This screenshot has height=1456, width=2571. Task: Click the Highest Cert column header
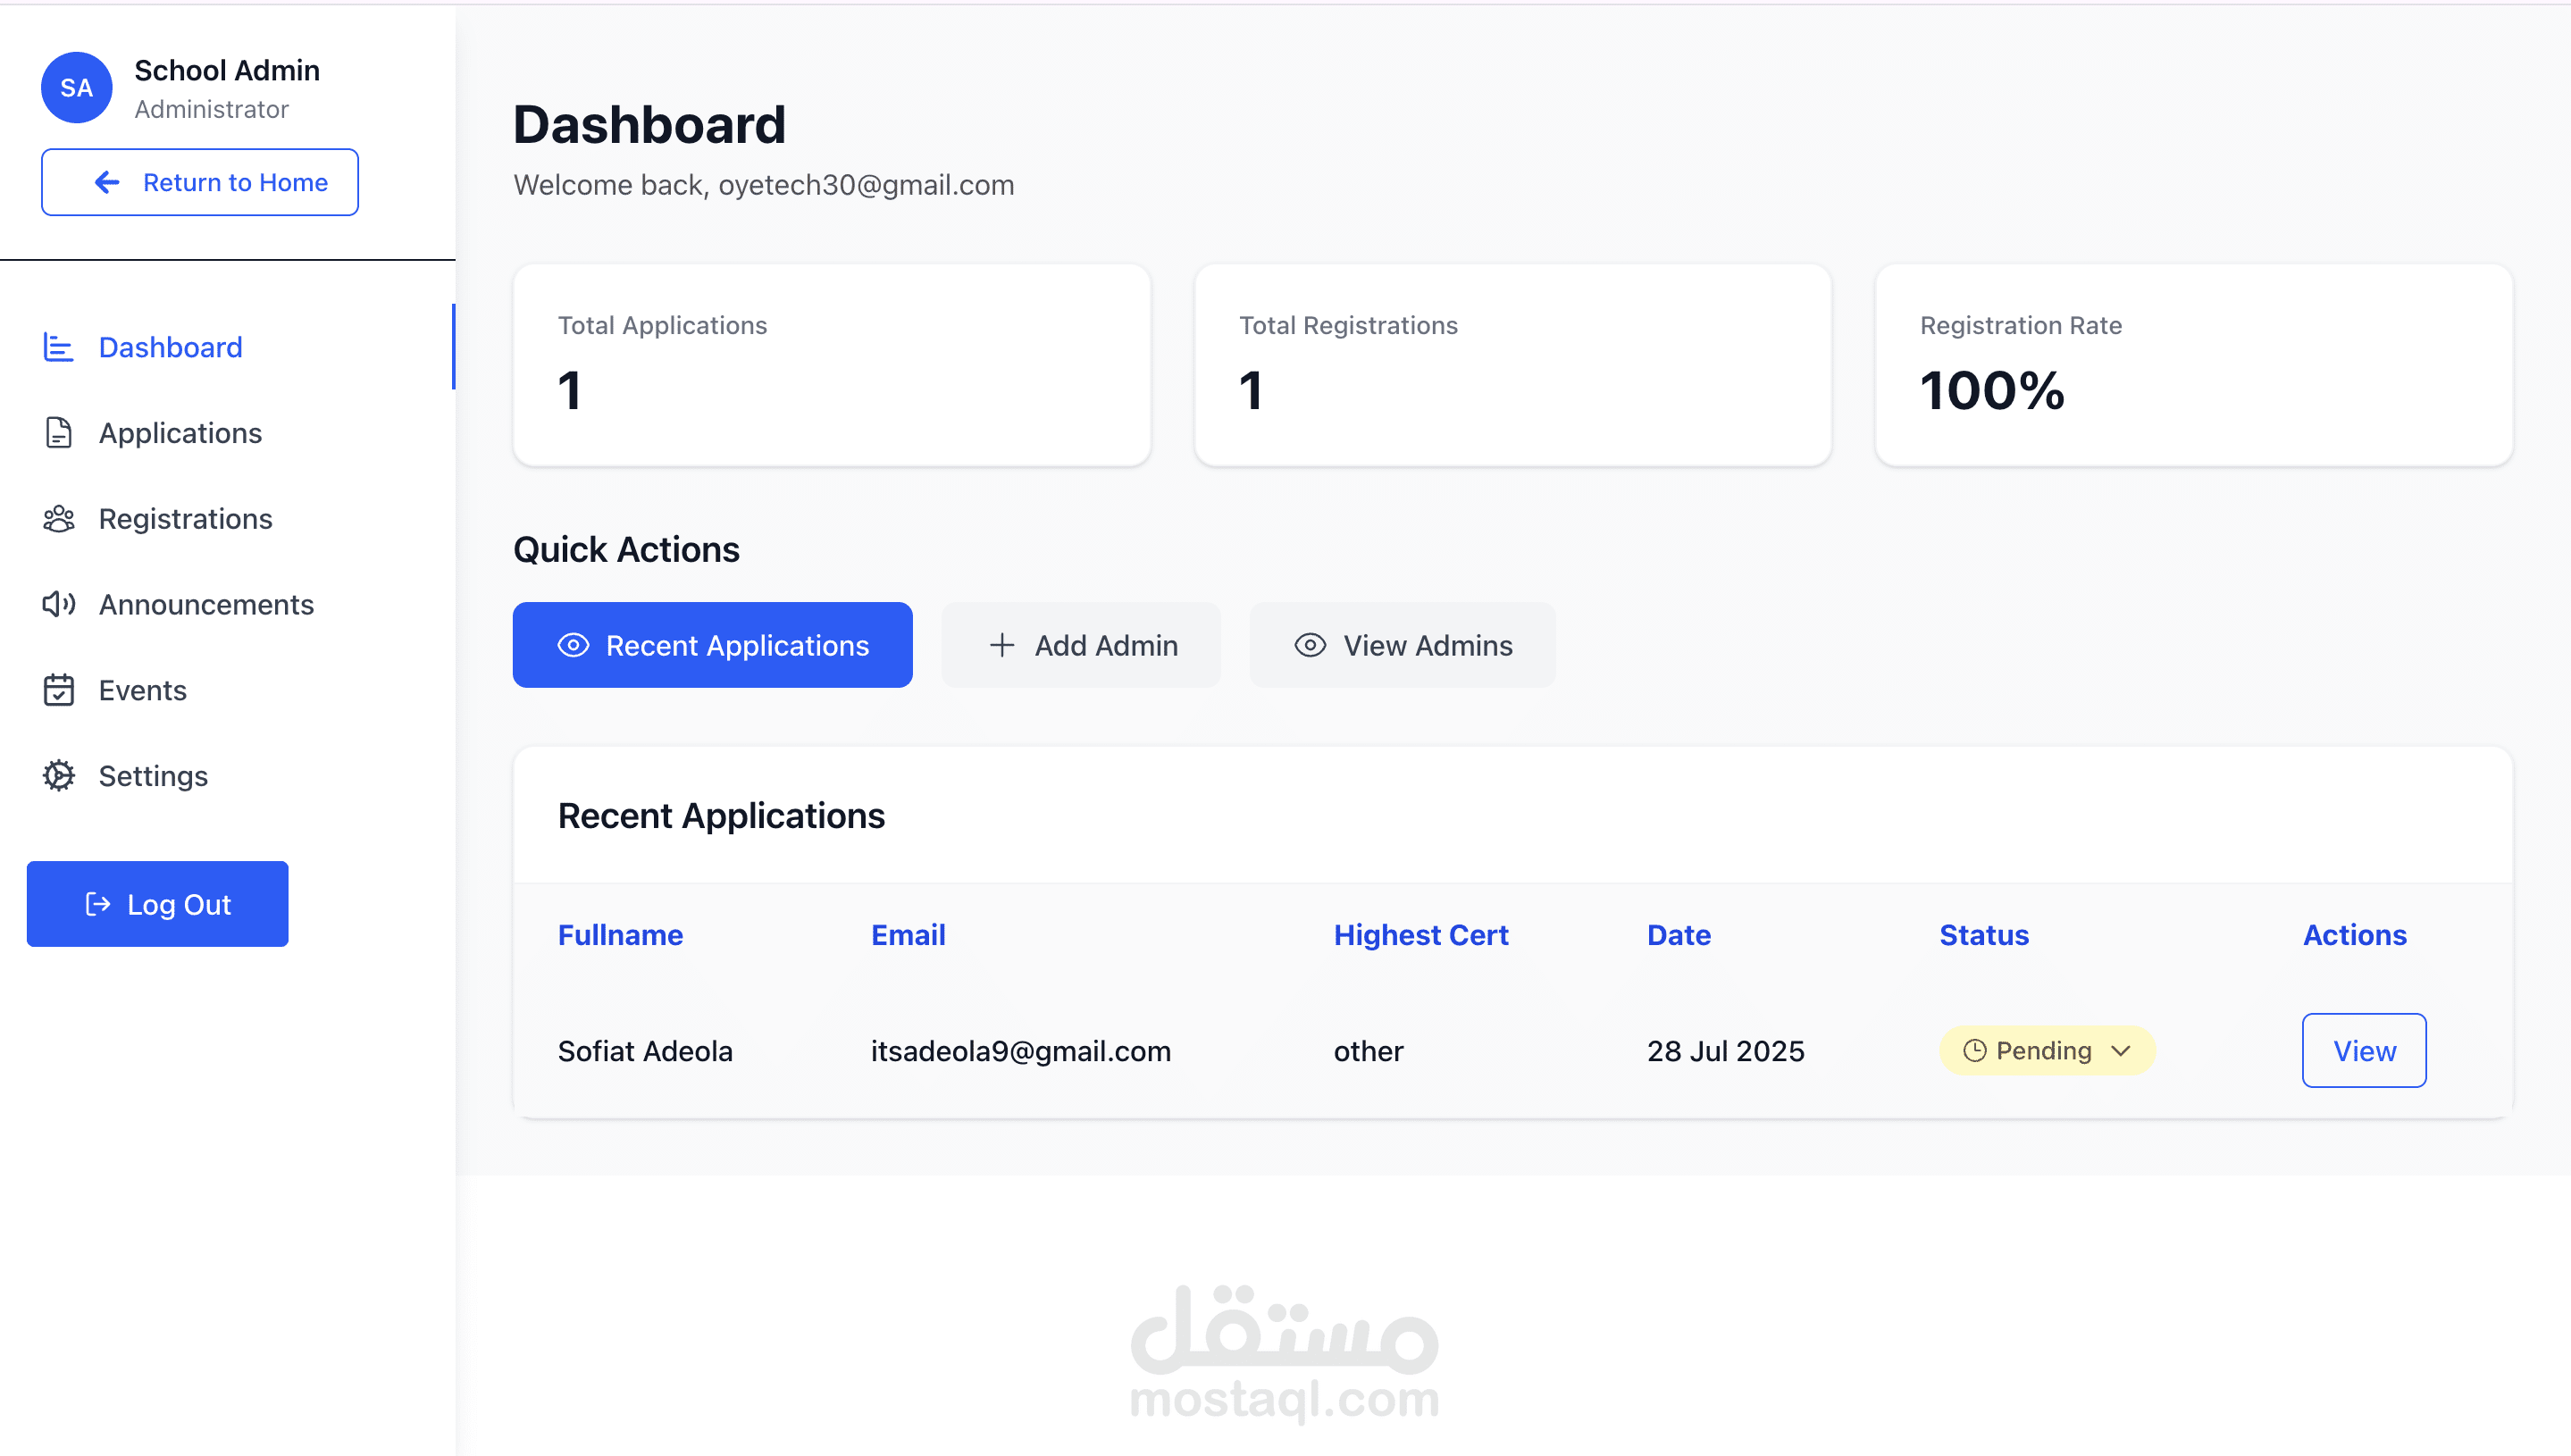(x=1421, y=935)
